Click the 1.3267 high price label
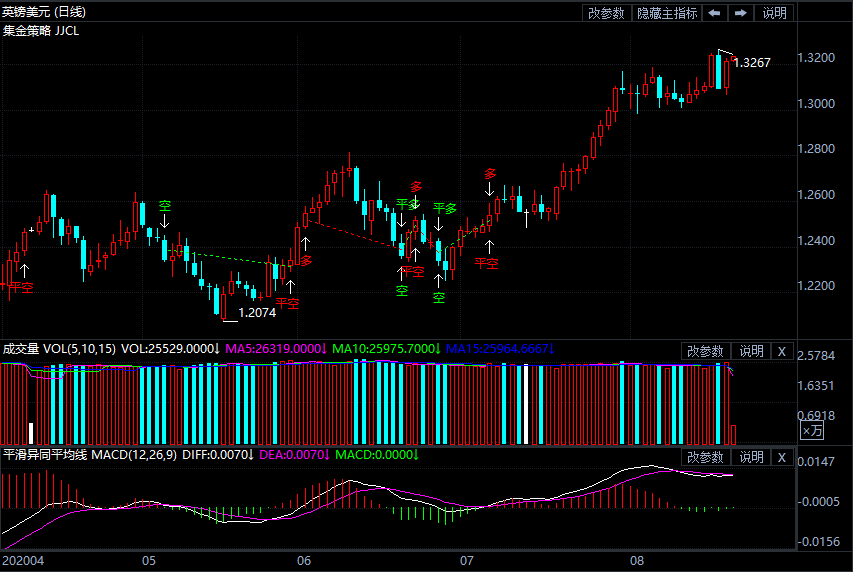 [751, 62]
